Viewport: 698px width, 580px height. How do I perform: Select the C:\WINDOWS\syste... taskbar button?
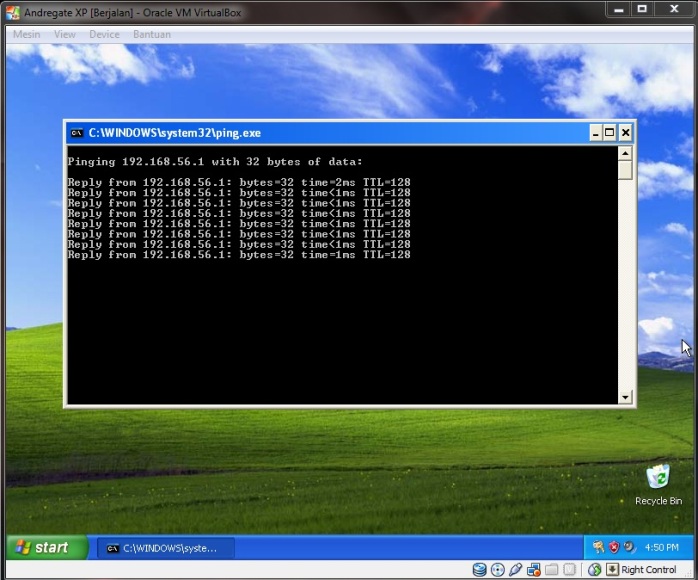(x=166, y=548)
